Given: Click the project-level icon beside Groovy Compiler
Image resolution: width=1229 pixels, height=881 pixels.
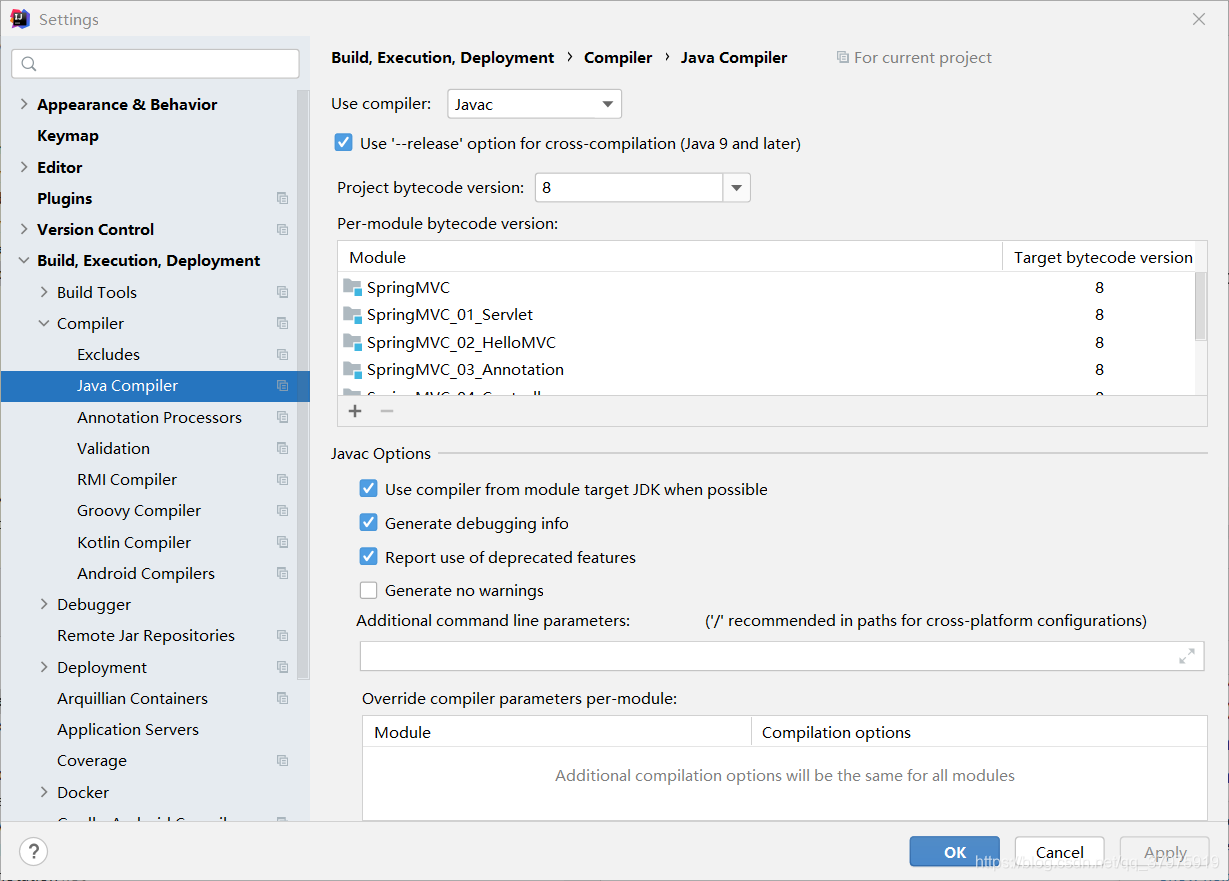Looking at the screenshot, I should click(282, 510).
